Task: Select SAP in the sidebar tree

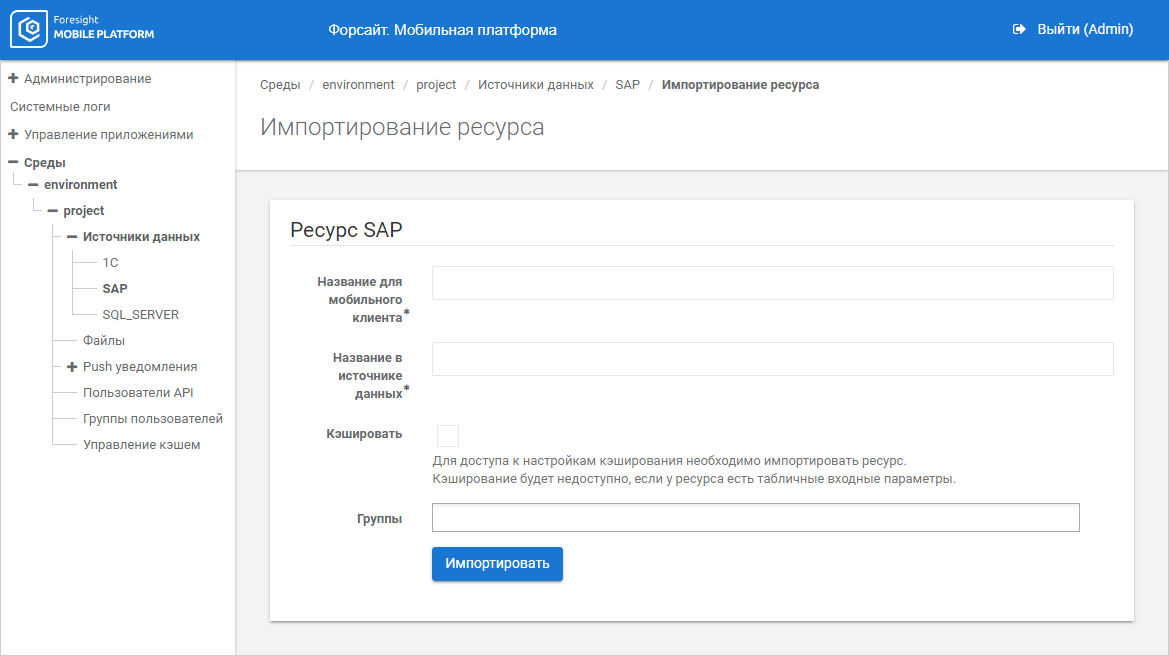Action: [115, 288]
